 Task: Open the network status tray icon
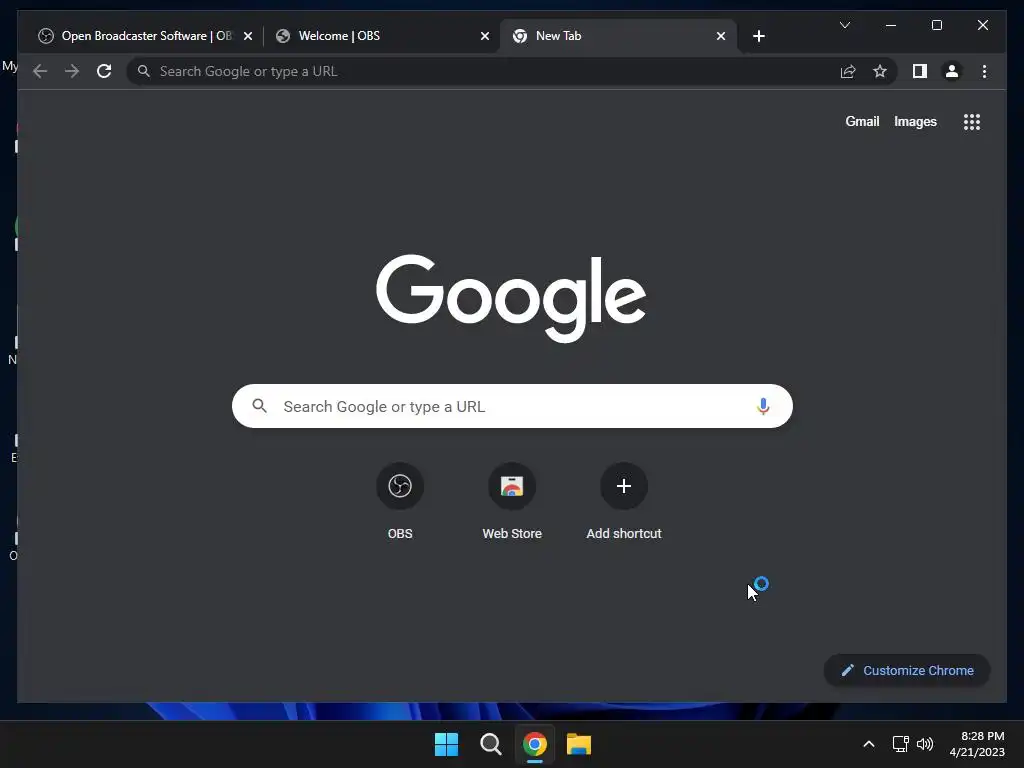[901, 744]
